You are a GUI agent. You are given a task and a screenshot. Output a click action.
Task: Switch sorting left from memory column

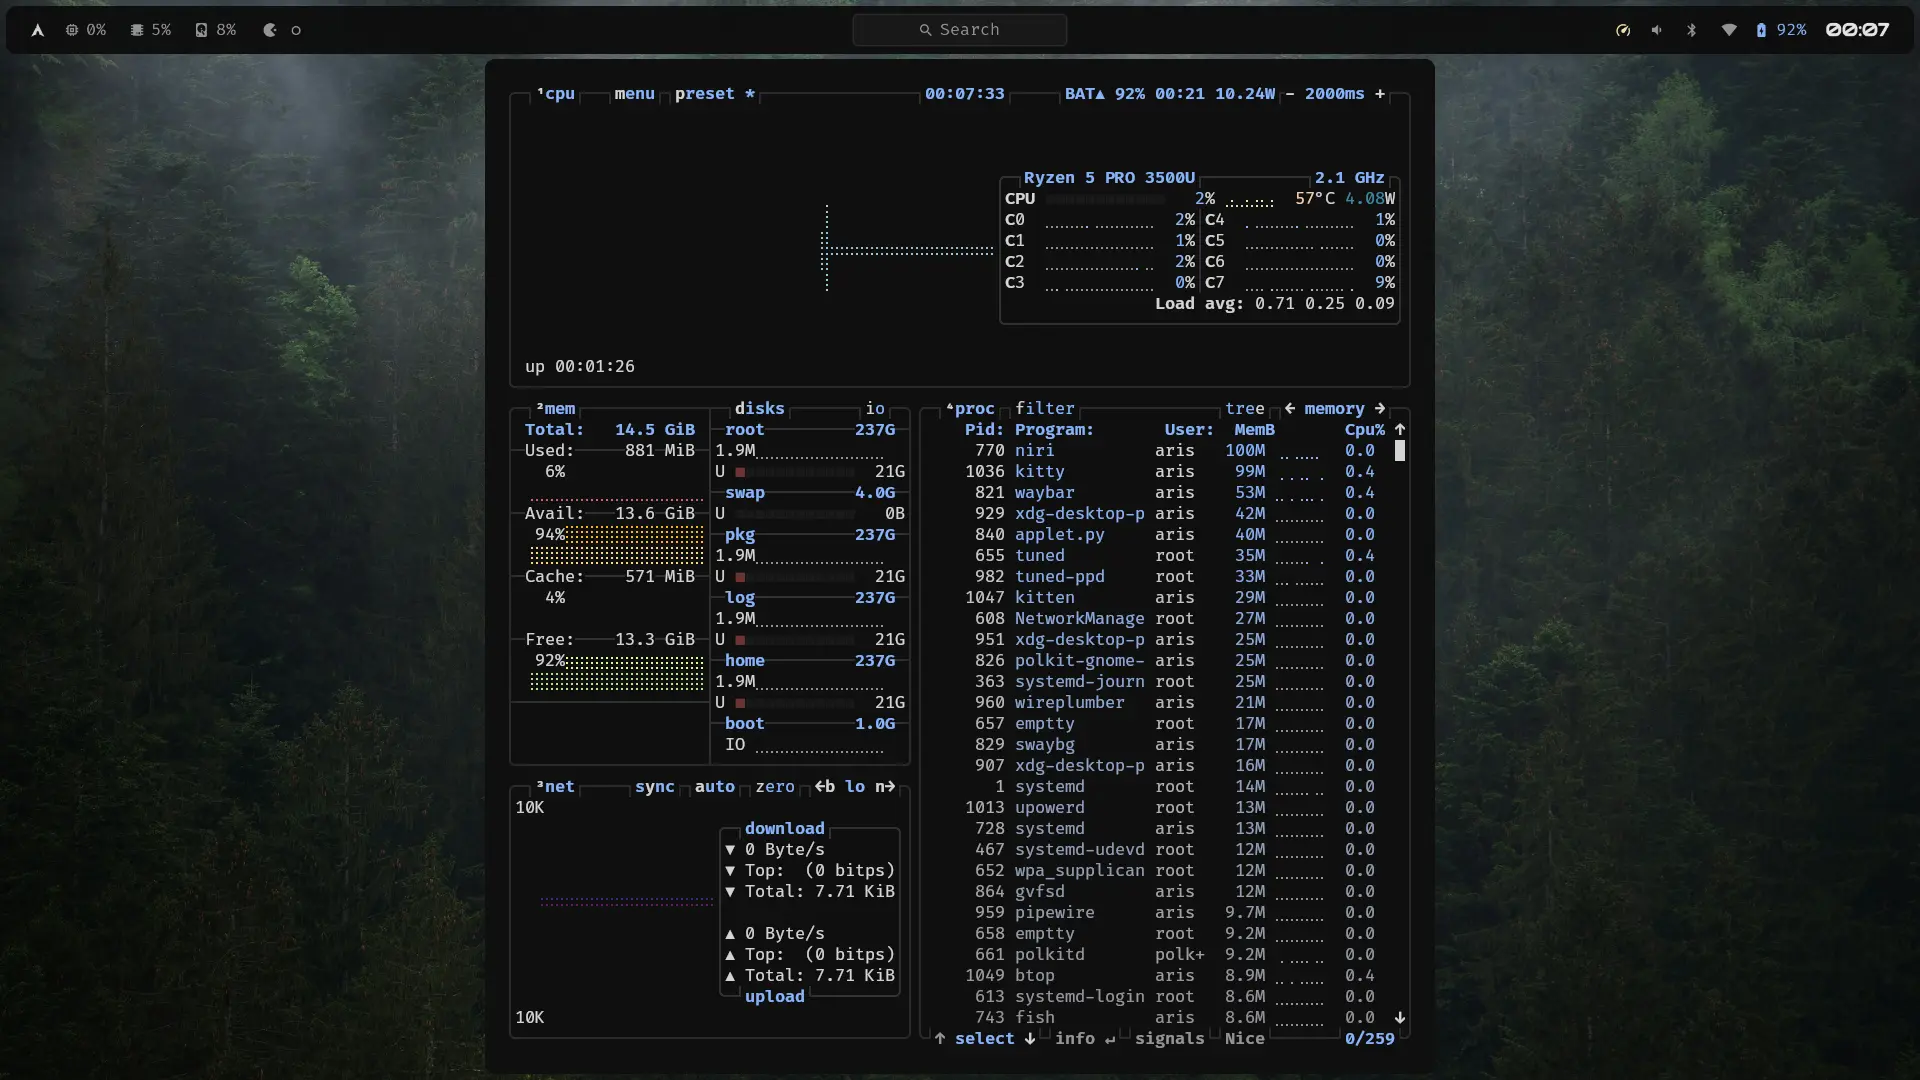point(1290,408)
